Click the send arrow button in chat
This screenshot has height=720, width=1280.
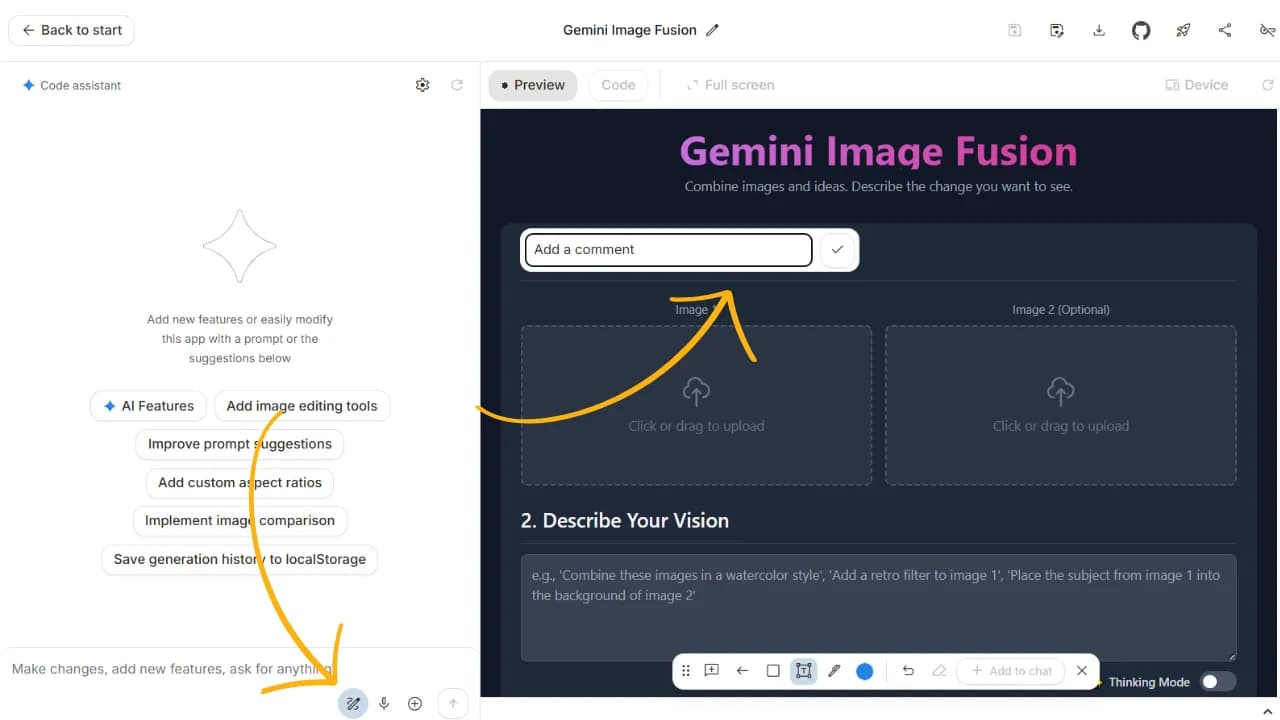(x=453, y=704)
